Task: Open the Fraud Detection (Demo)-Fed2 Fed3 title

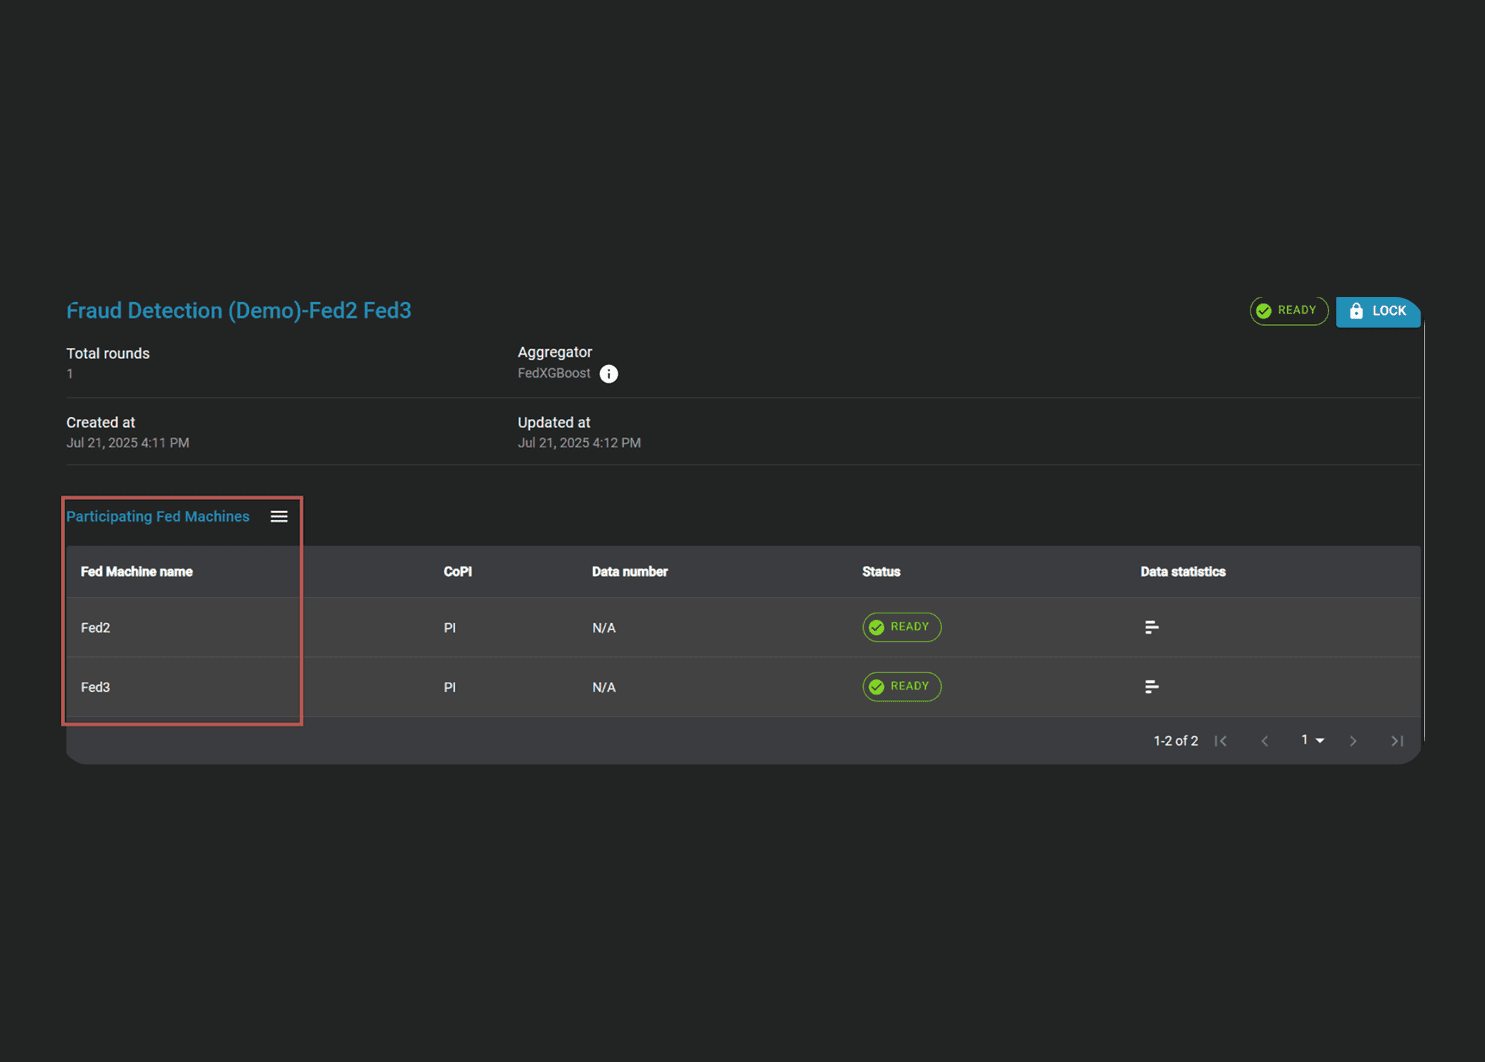Action: click(x=239, y=311)
